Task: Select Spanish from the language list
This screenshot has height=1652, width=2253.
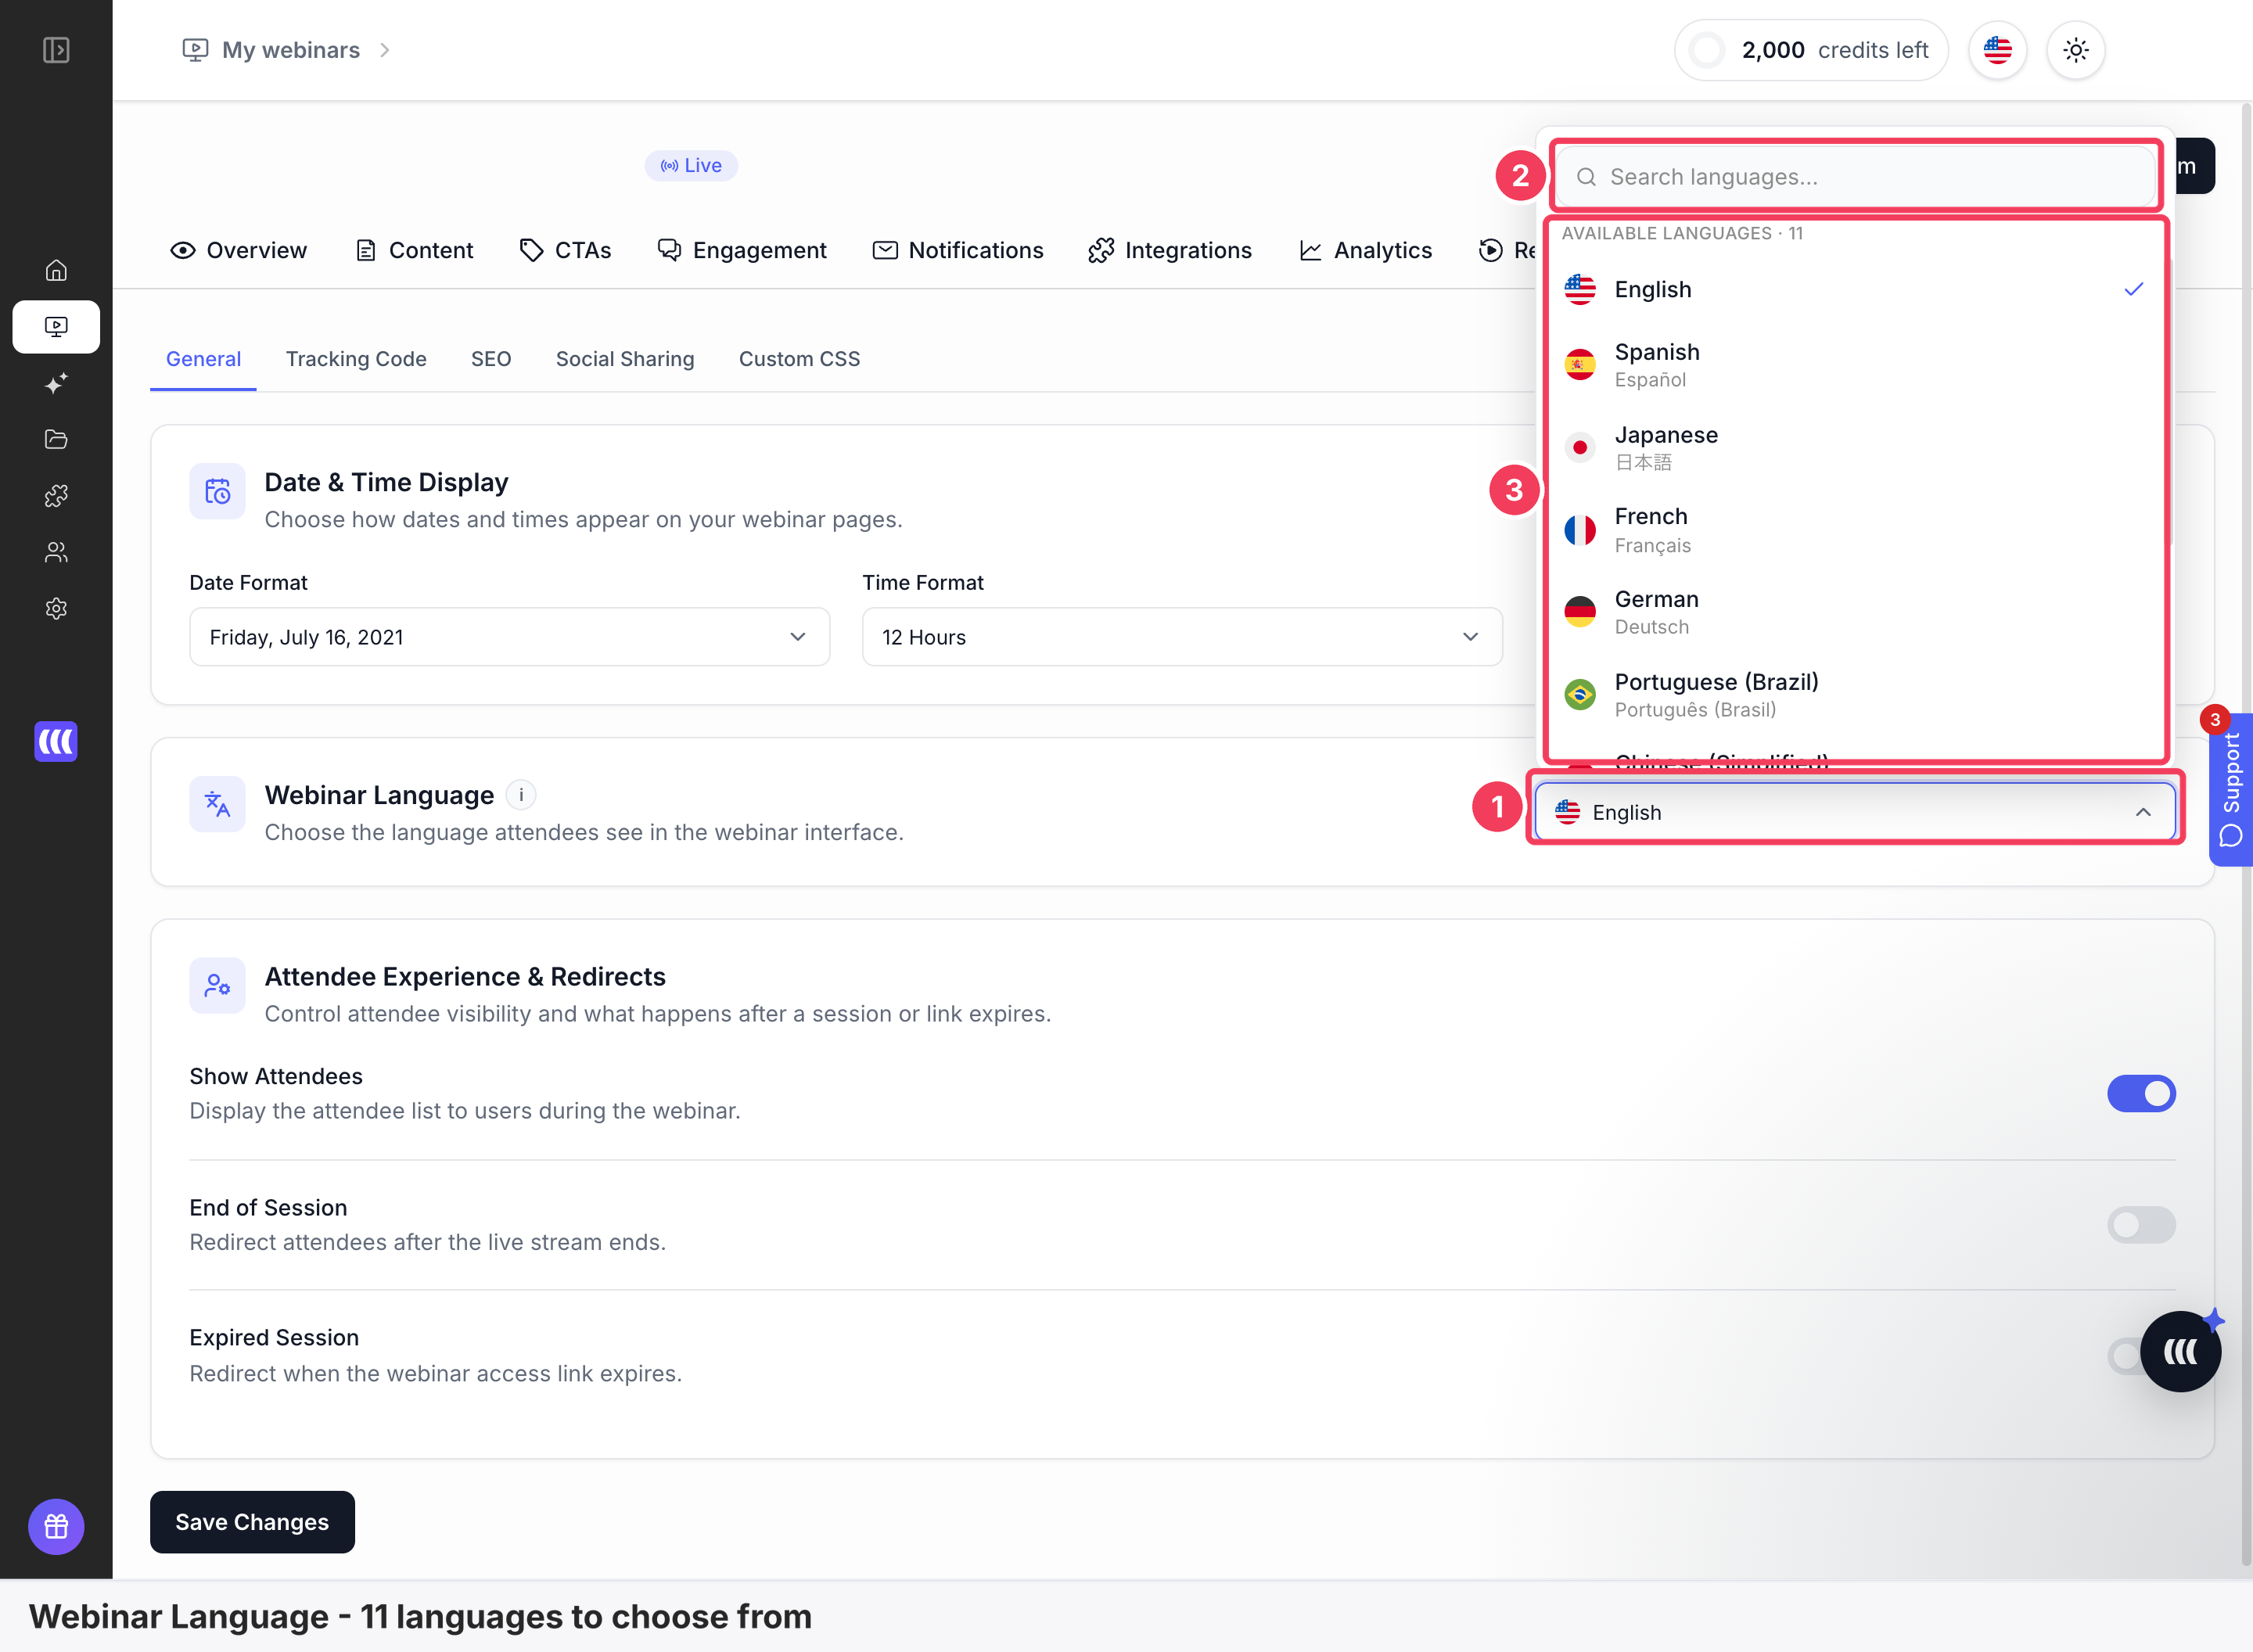Action: [x=1855, y=365]
